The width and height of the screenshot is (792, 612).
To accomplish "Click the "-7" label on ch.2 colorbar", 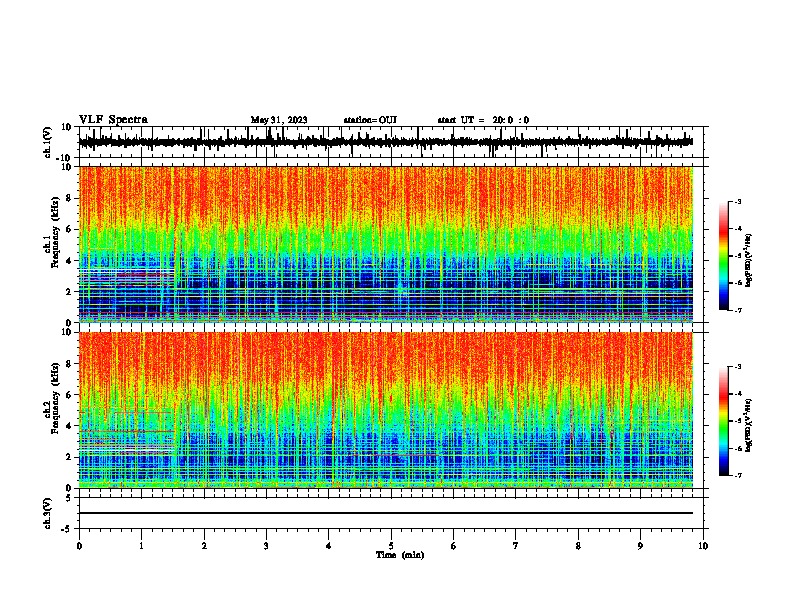I will pyautogui.click(x=738, y=475).
